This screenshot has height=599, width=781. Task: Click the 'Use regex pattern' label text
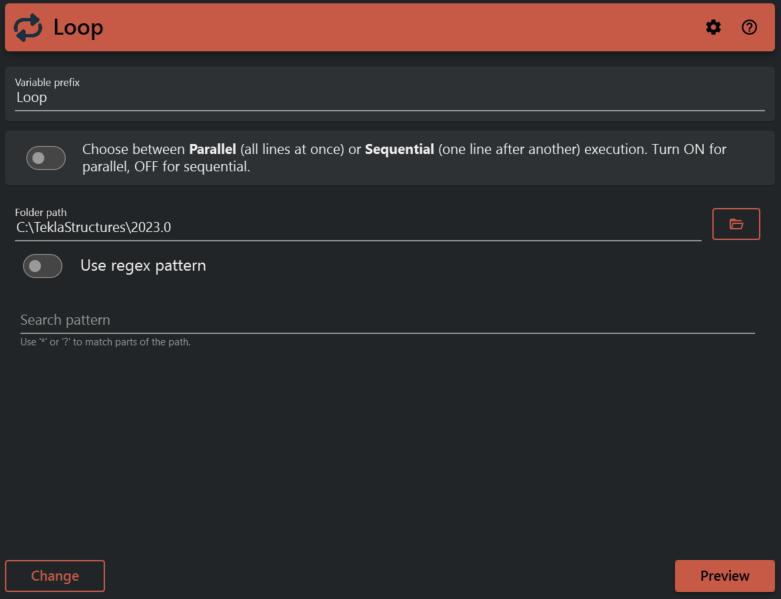click(x=143, y=266)
